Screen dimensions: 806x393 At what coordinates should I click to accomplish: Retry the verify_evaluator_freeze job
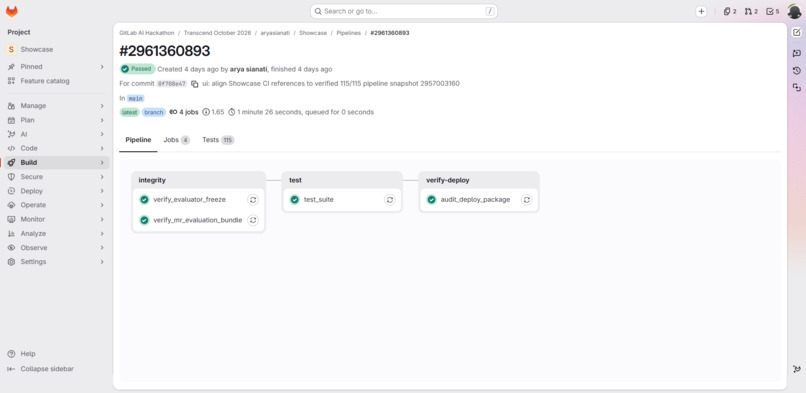pyautogui.click(x=252, y=199)
